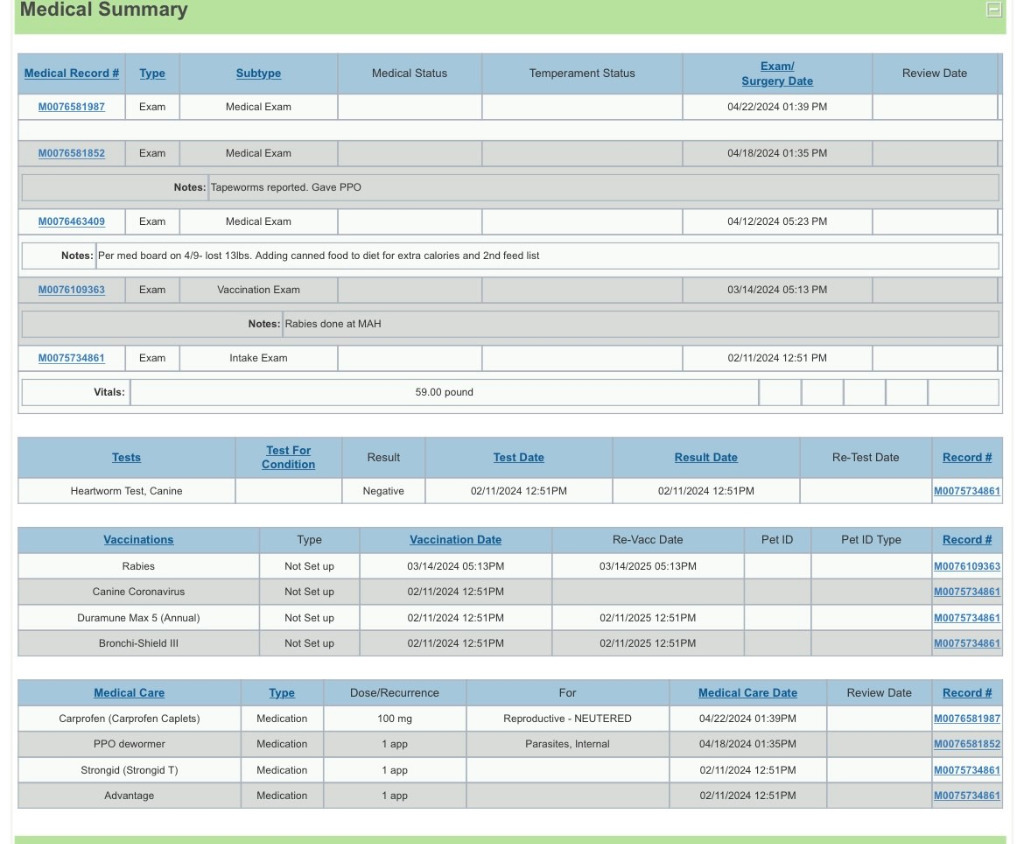The image size is (1024, 844).
Task: Click the 'Negative' test result
Action: 383,491
